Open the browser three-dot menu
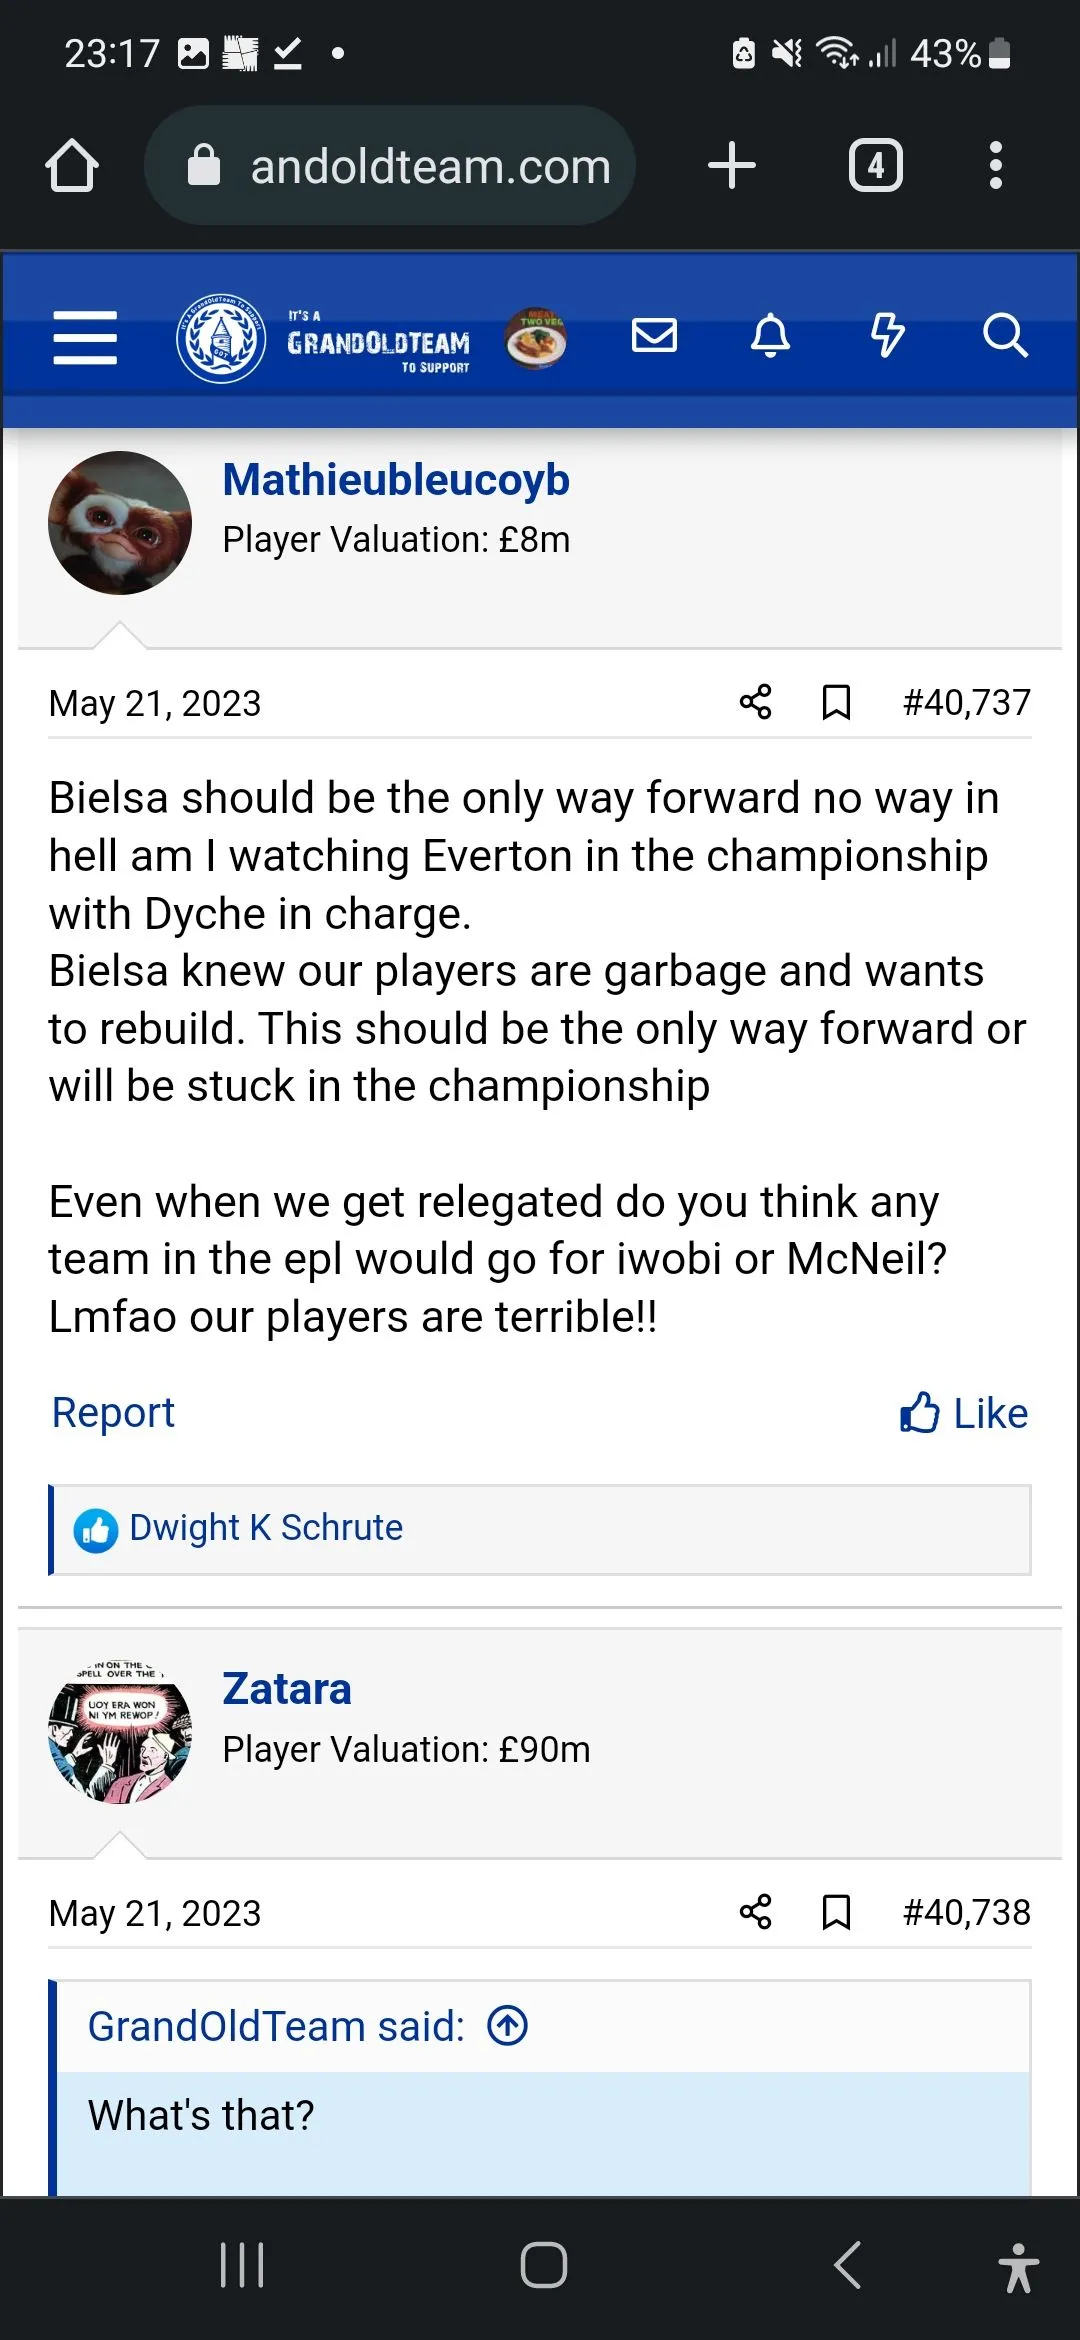Image resolution: width=1080 pixels, height=2340 pixels. 995,165
